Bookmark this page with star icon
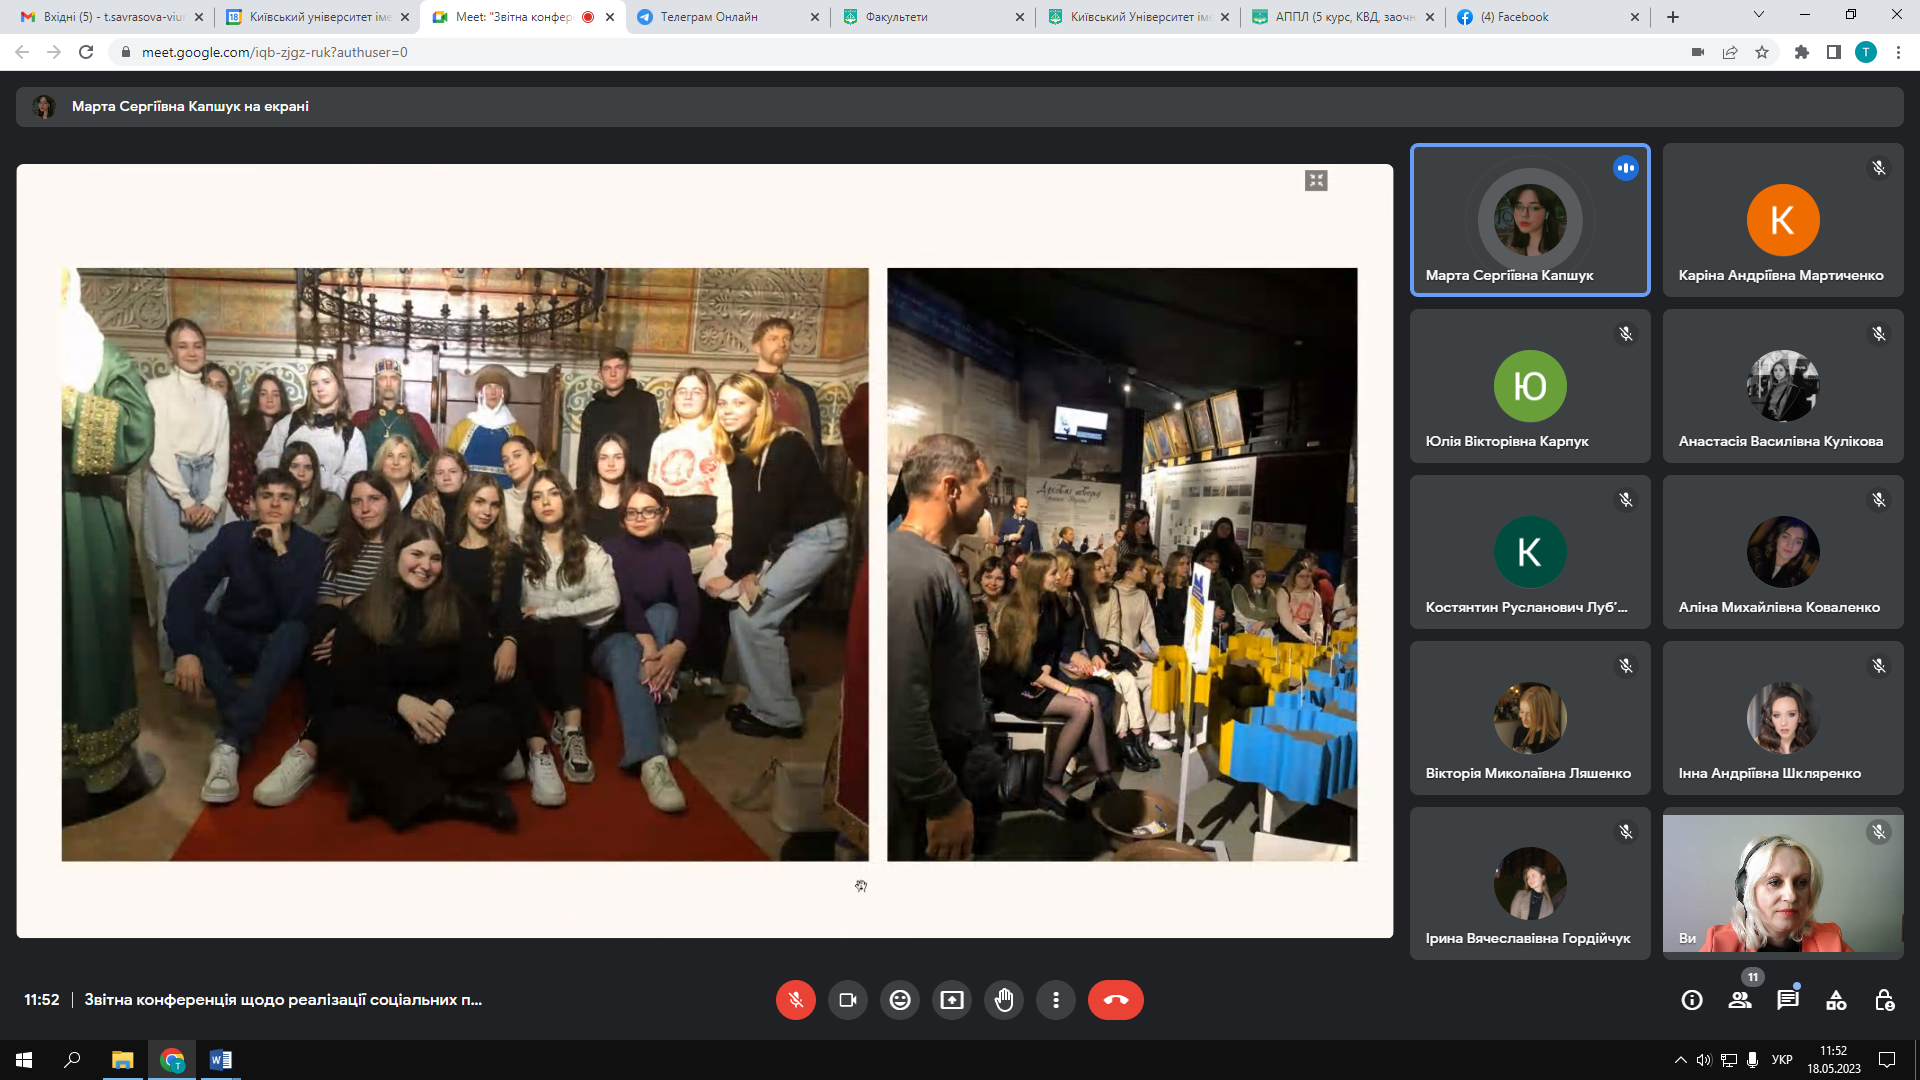This screenshot has height=1080, width=1920. [x=1762, y=52]
